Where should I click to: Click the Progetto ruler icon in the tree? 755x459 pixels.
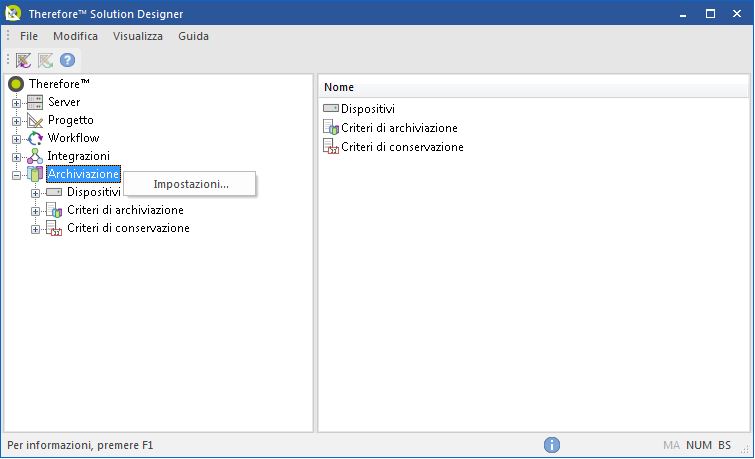point(35,120)
